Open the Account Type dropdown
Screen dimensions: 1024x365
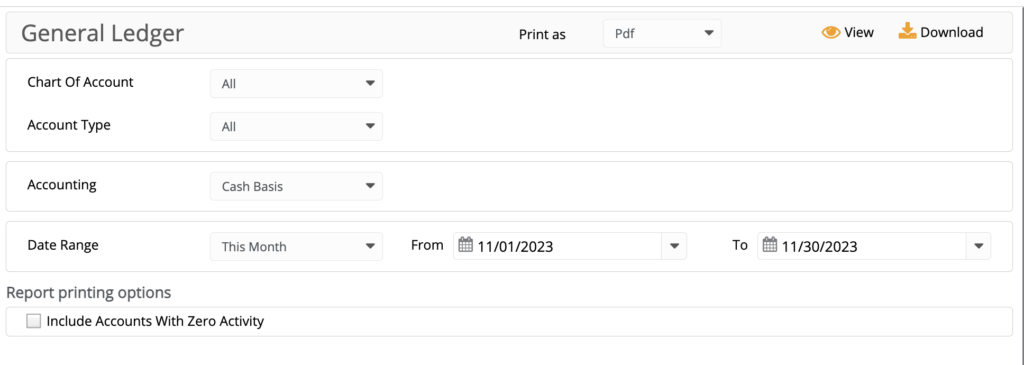coord(296,126)
